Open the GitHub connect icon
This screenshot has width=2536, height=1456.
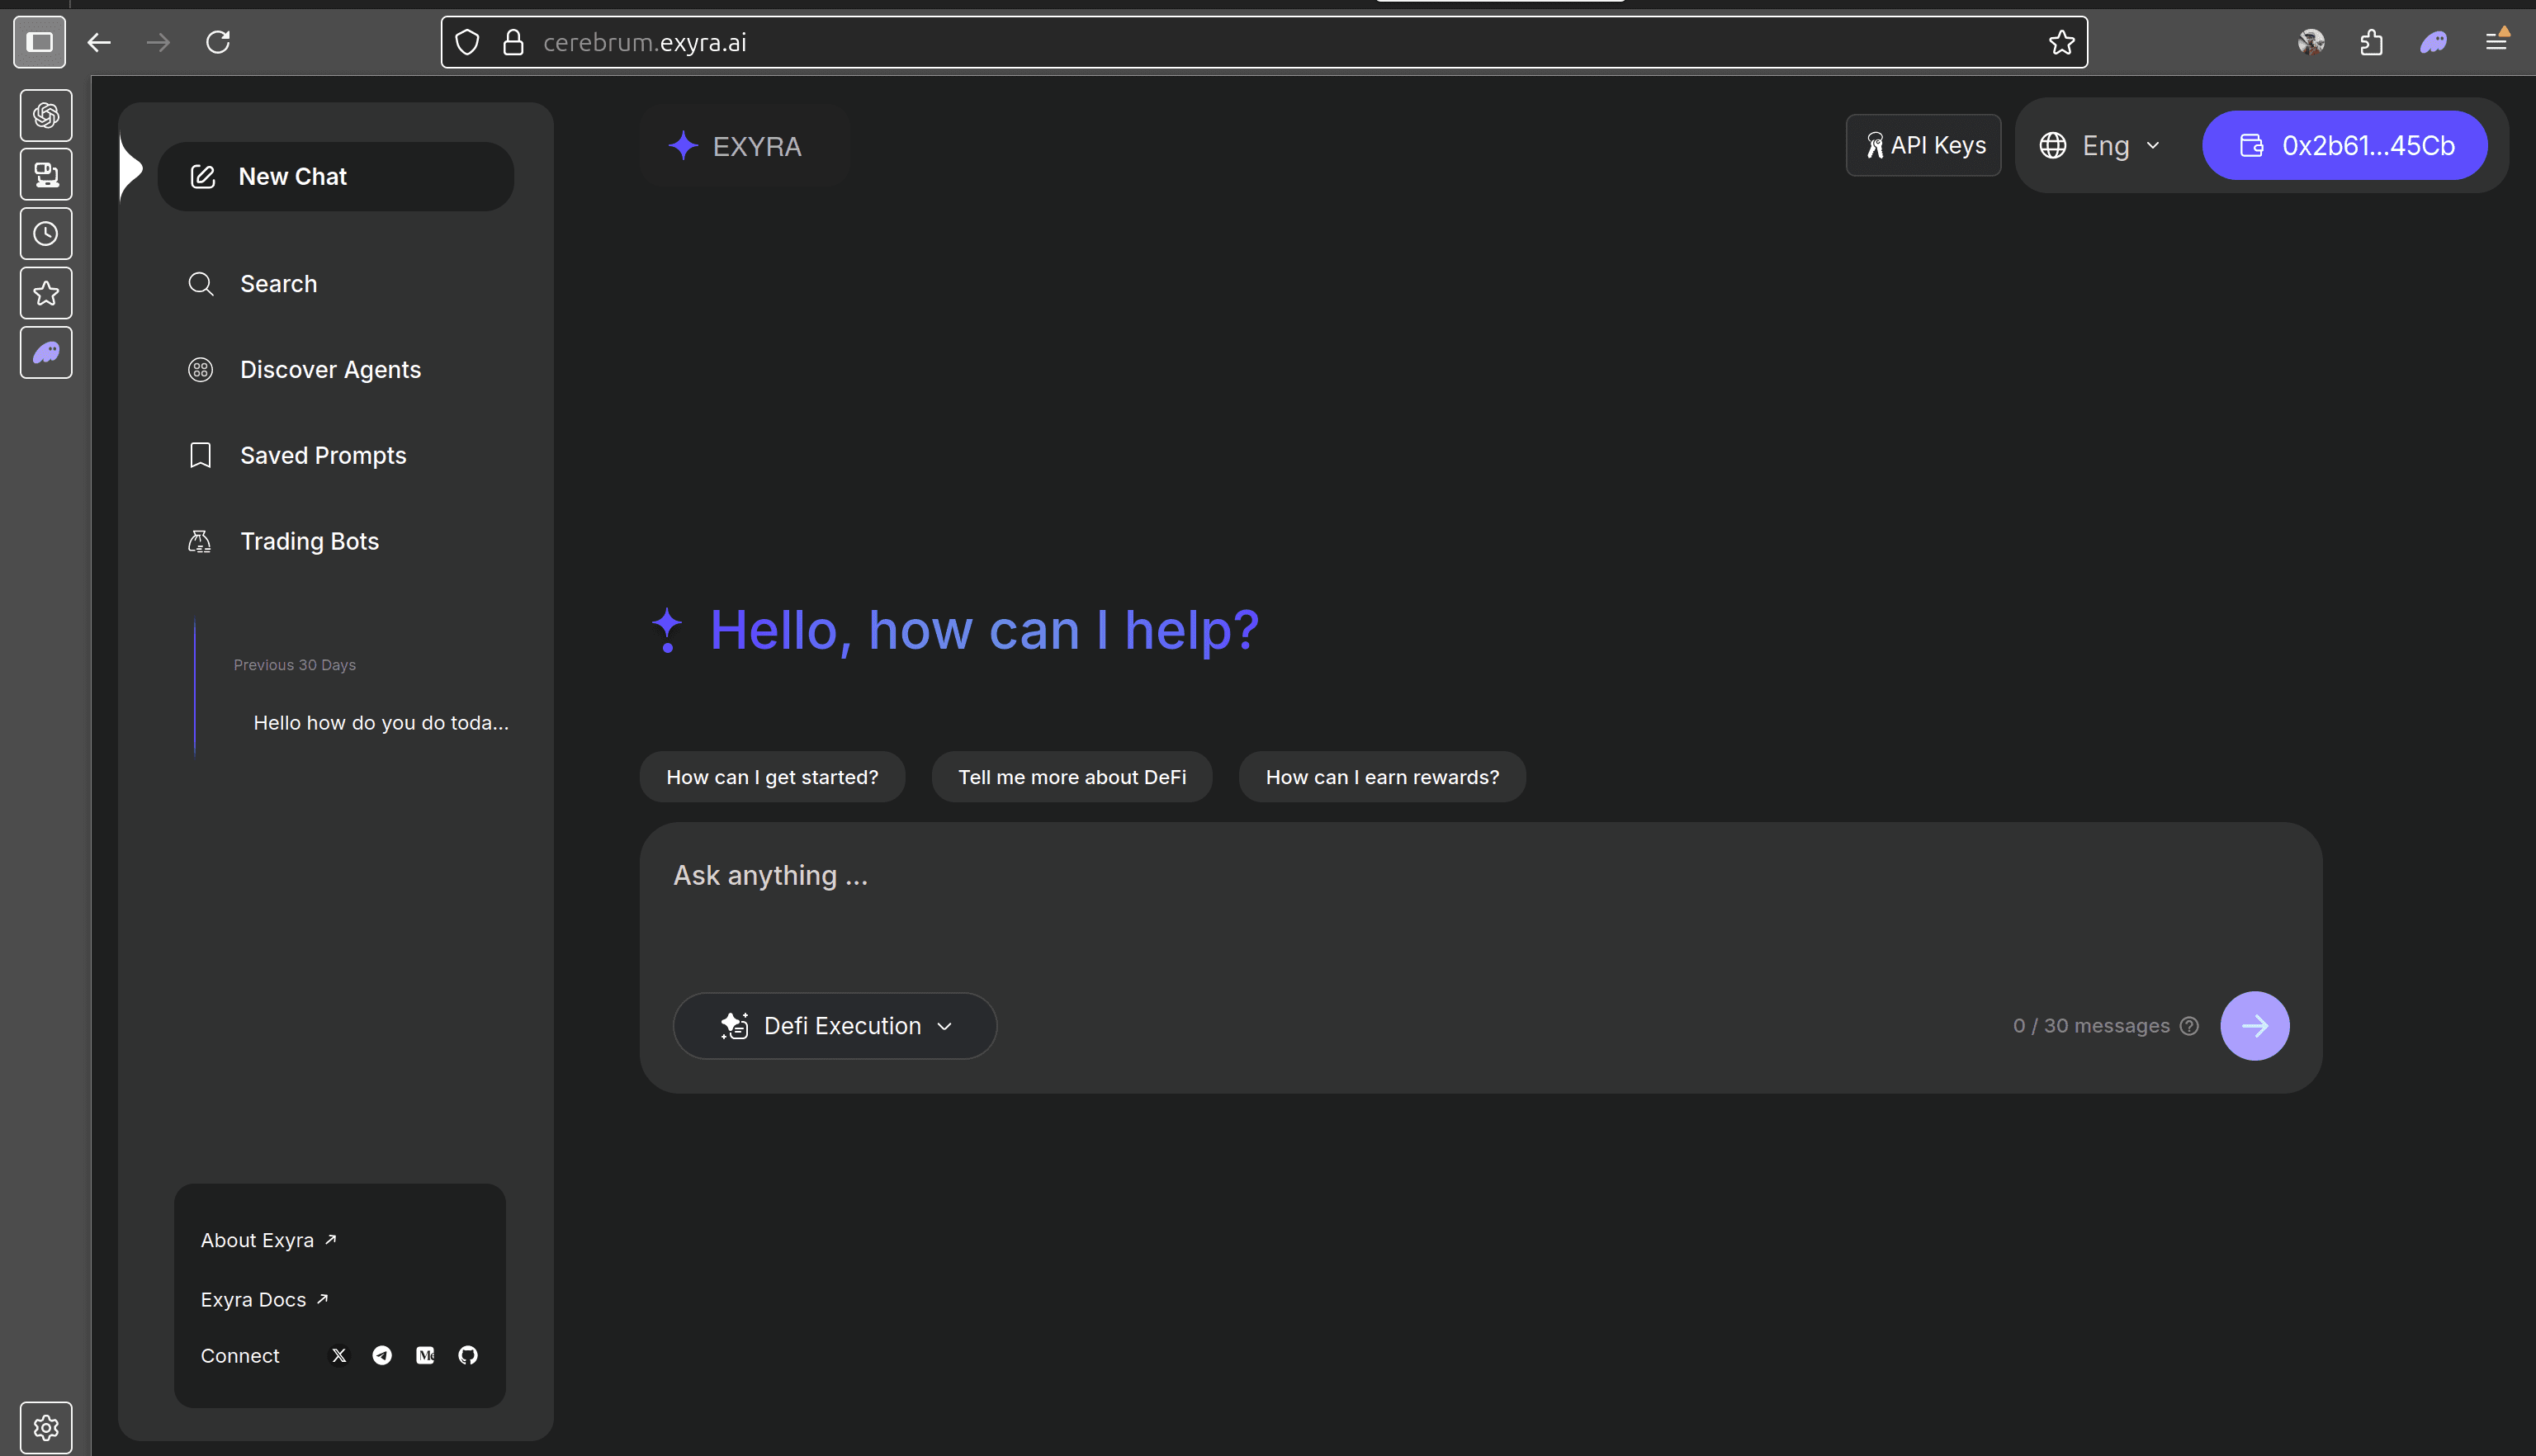point(467,1355)
